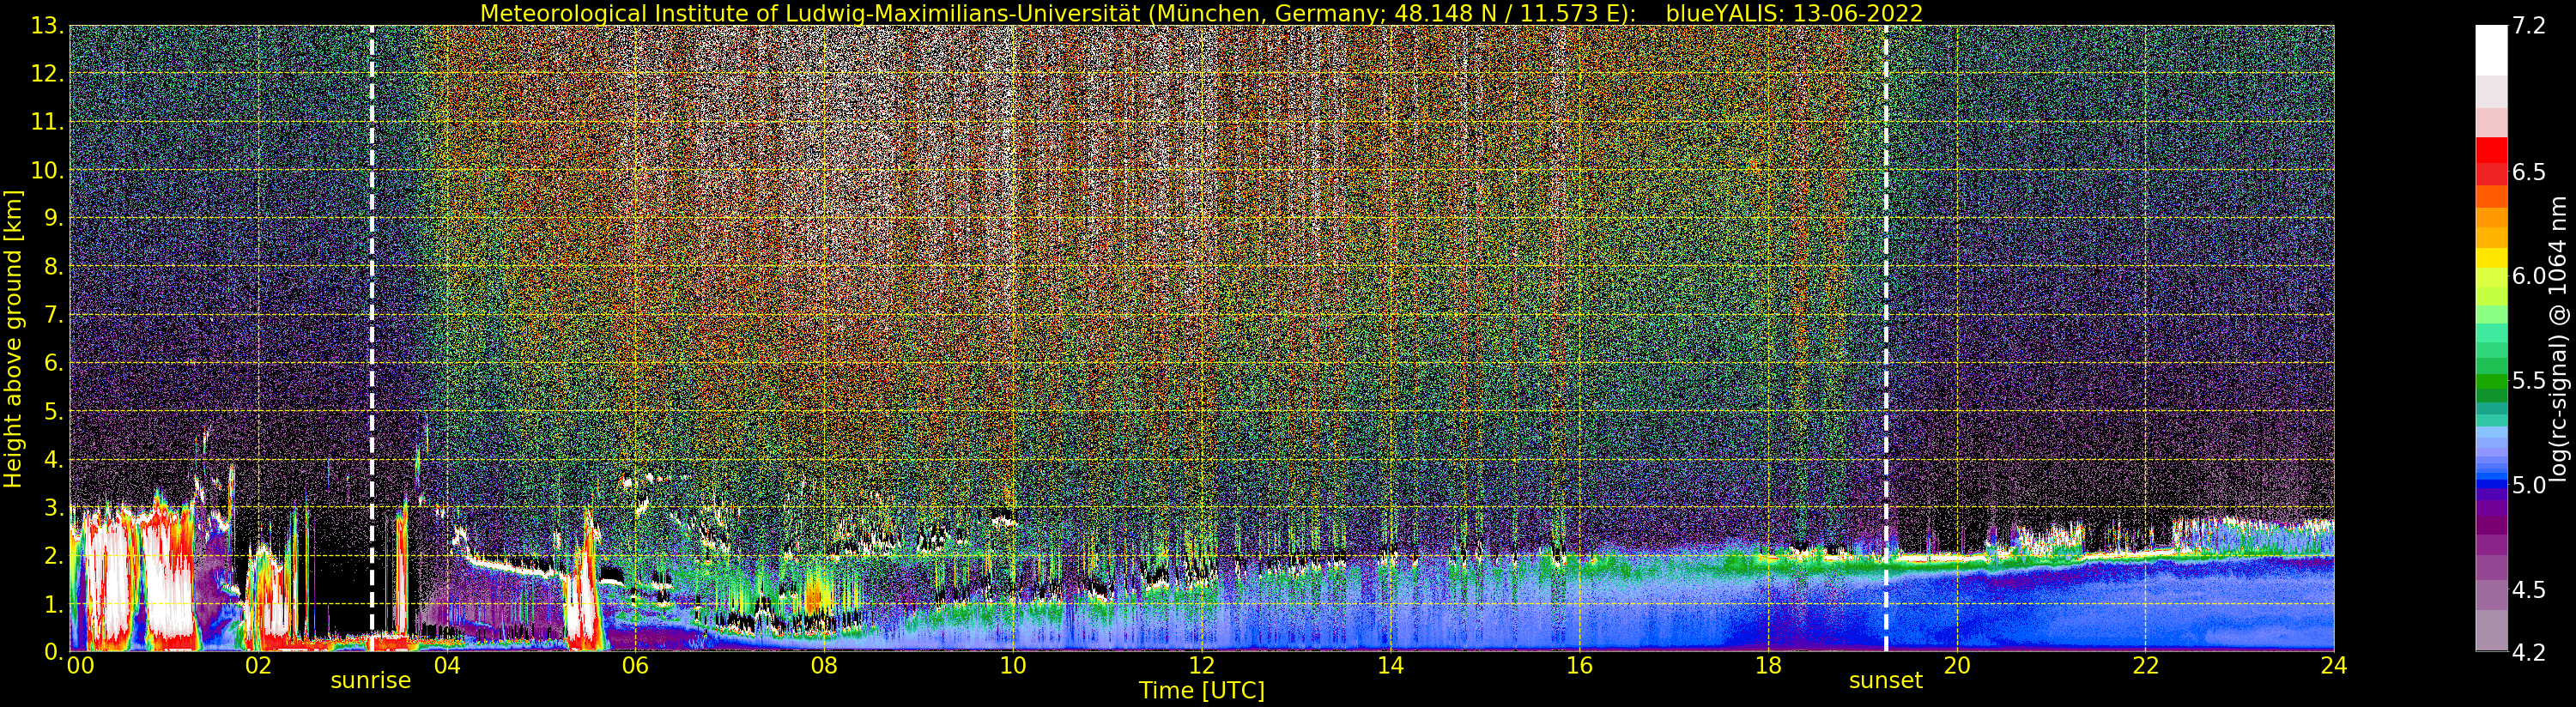Image resolution: width=2576 pixels, height=707 pixels.
Task: Click the white dashed sunrise marker line
Action: pyautogui.click(x=372, y=338)
